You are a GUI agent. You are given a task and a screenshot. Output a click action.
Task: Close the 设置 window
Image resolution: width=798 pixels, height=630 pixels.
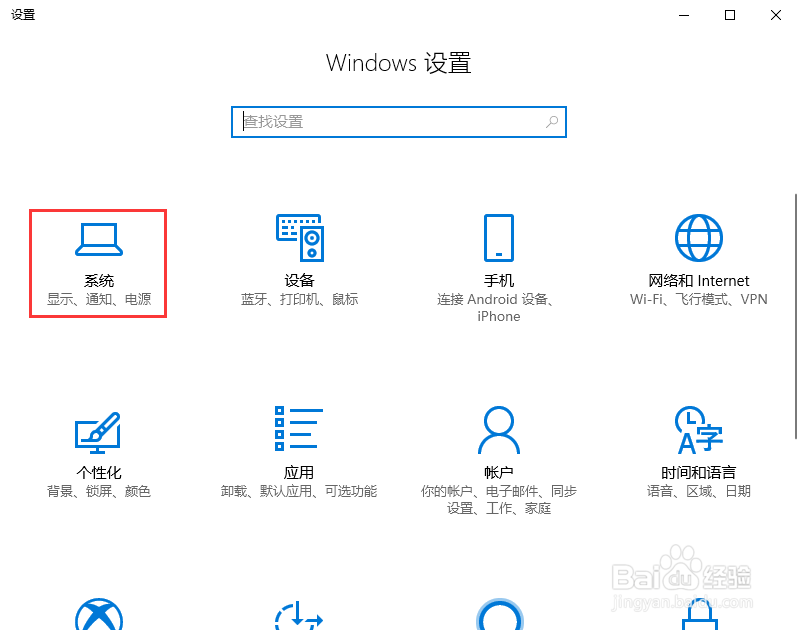tap(776, 15)
